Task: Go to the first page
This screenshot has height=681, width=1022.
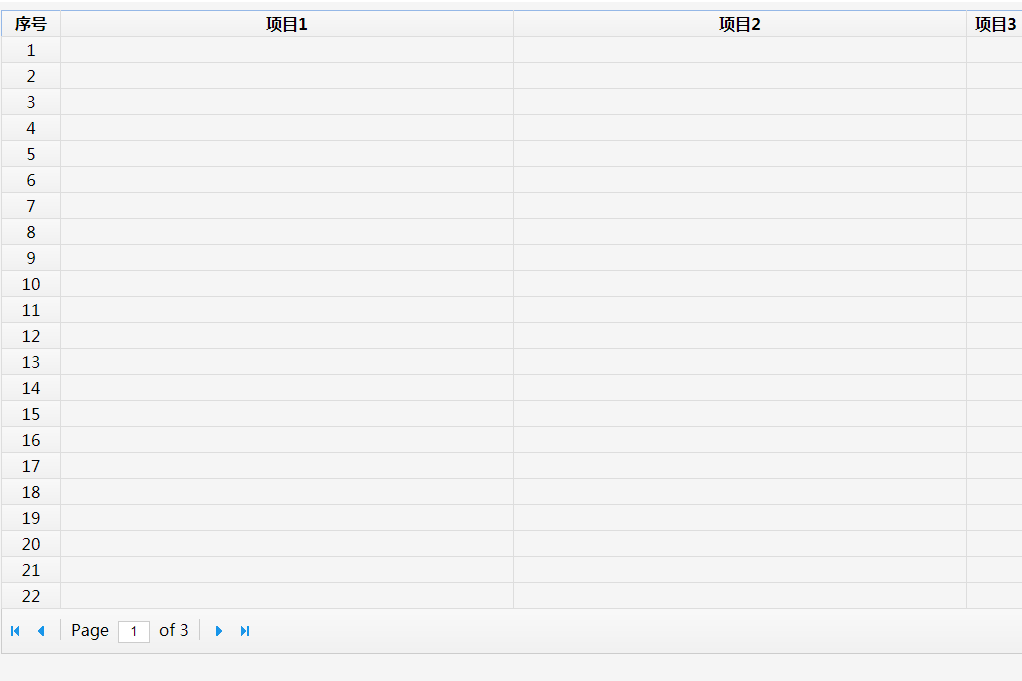Action: tap(15, 631)
